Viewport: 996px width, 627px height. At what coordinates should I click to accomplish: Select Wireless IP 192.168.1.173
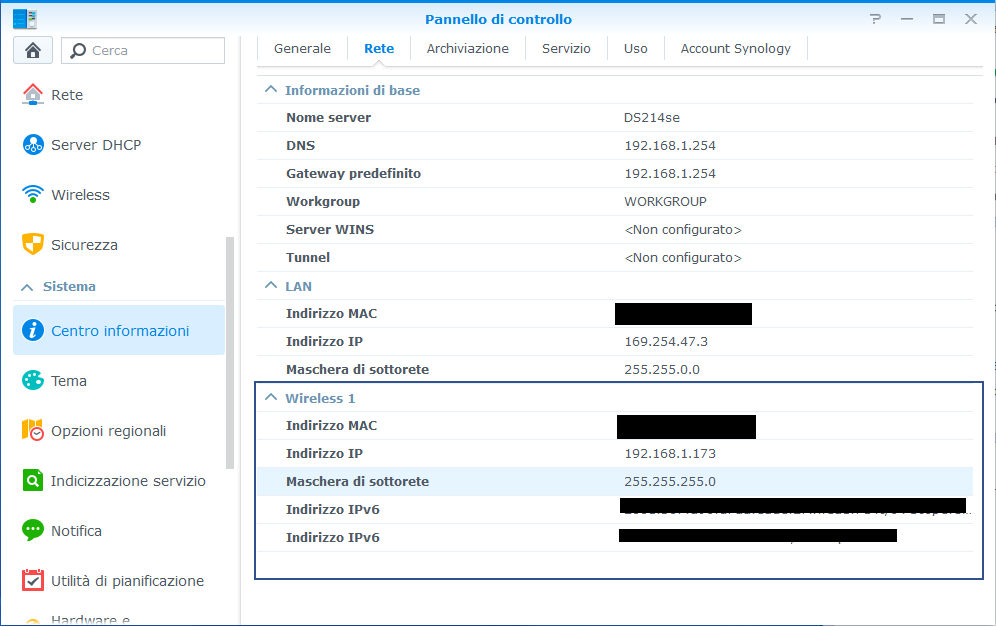670,454
